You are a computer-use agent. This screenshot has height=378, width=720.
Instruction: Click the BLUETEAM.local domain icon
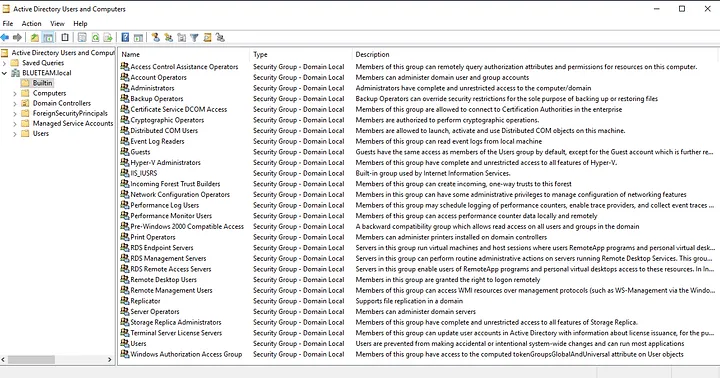click(x=15, y=73)
